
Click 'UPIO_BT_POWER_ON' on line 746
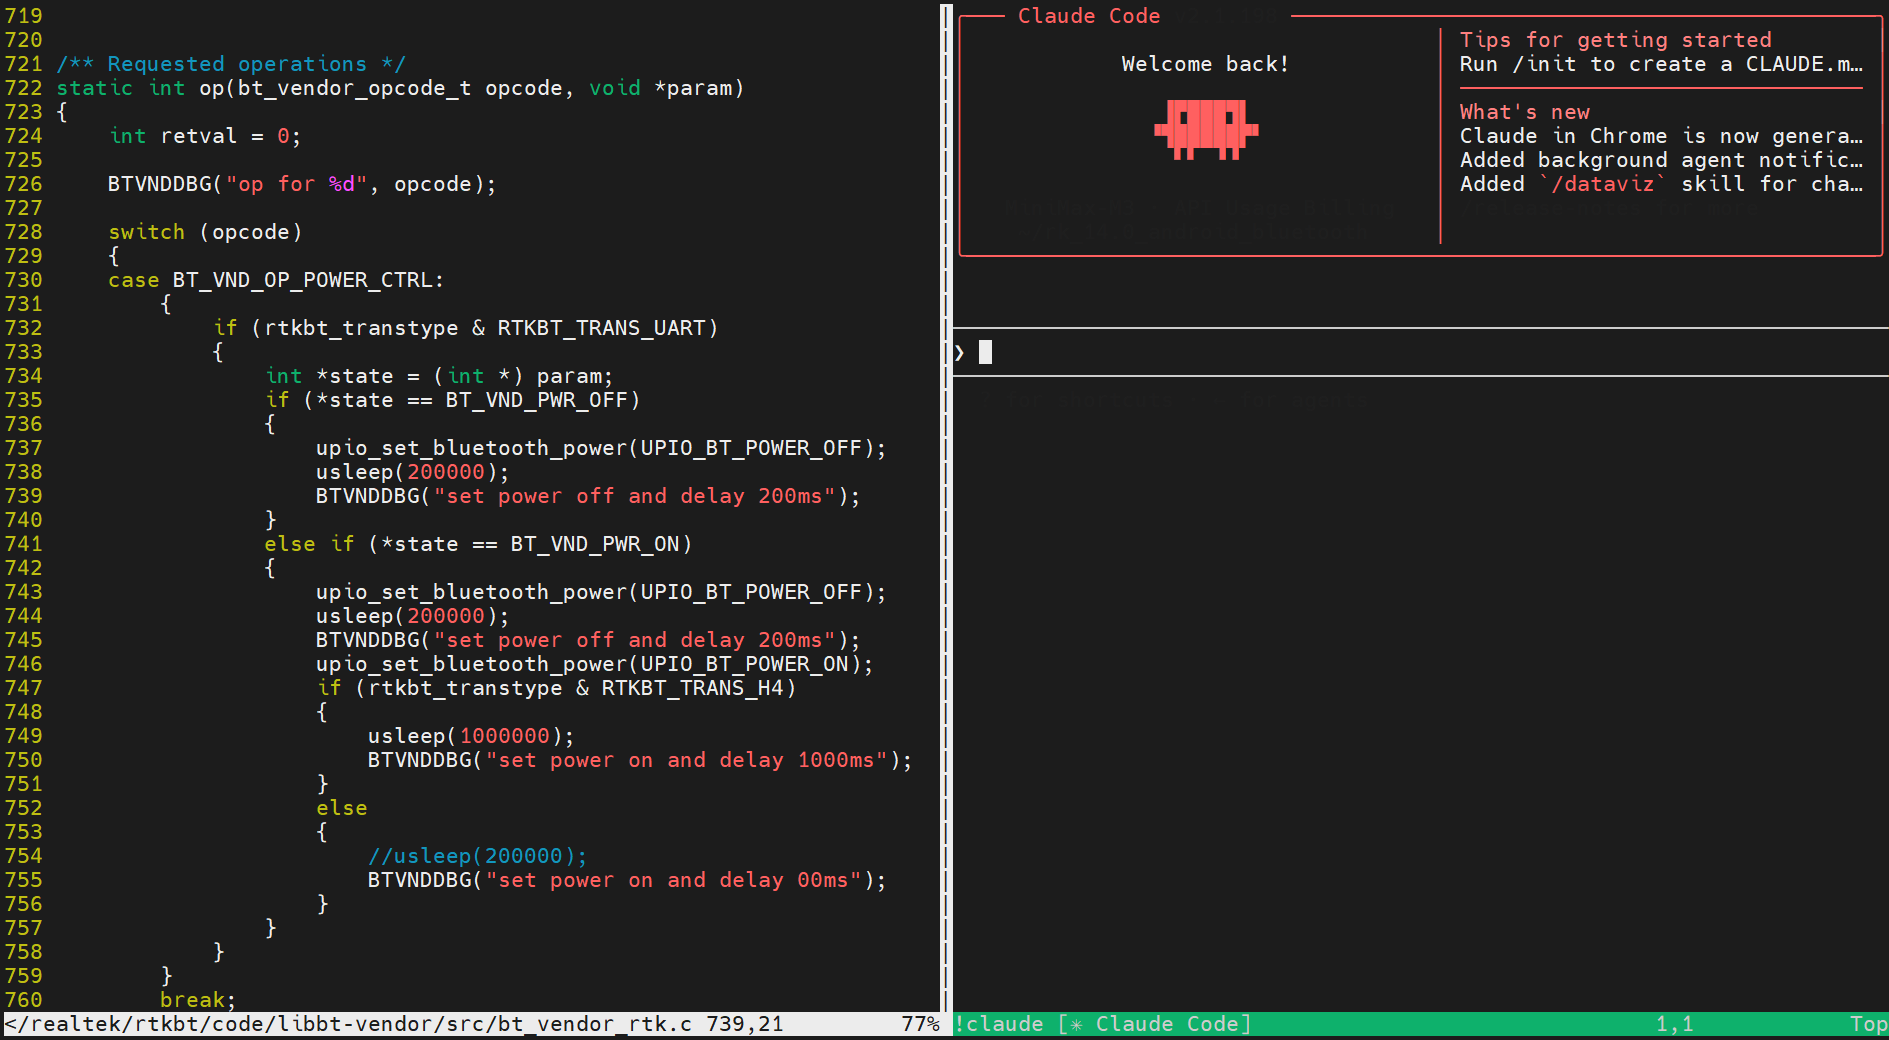point(745,664)
